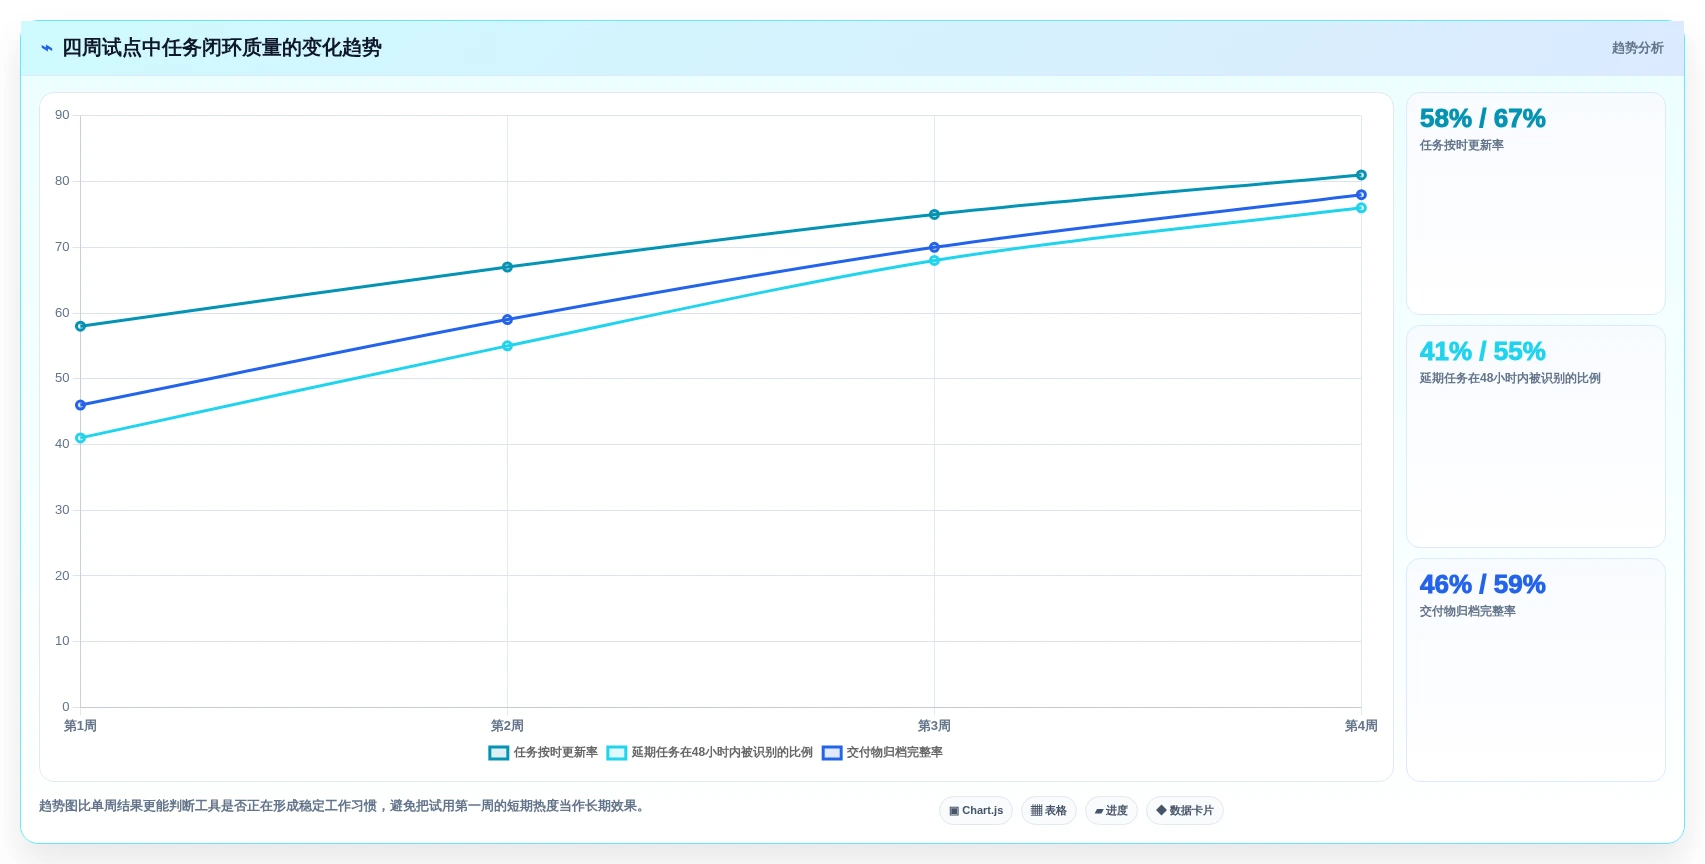The image size is (1705, 864).
Task: Click the 第4周 x-axis label
Action: point(1361,726)
